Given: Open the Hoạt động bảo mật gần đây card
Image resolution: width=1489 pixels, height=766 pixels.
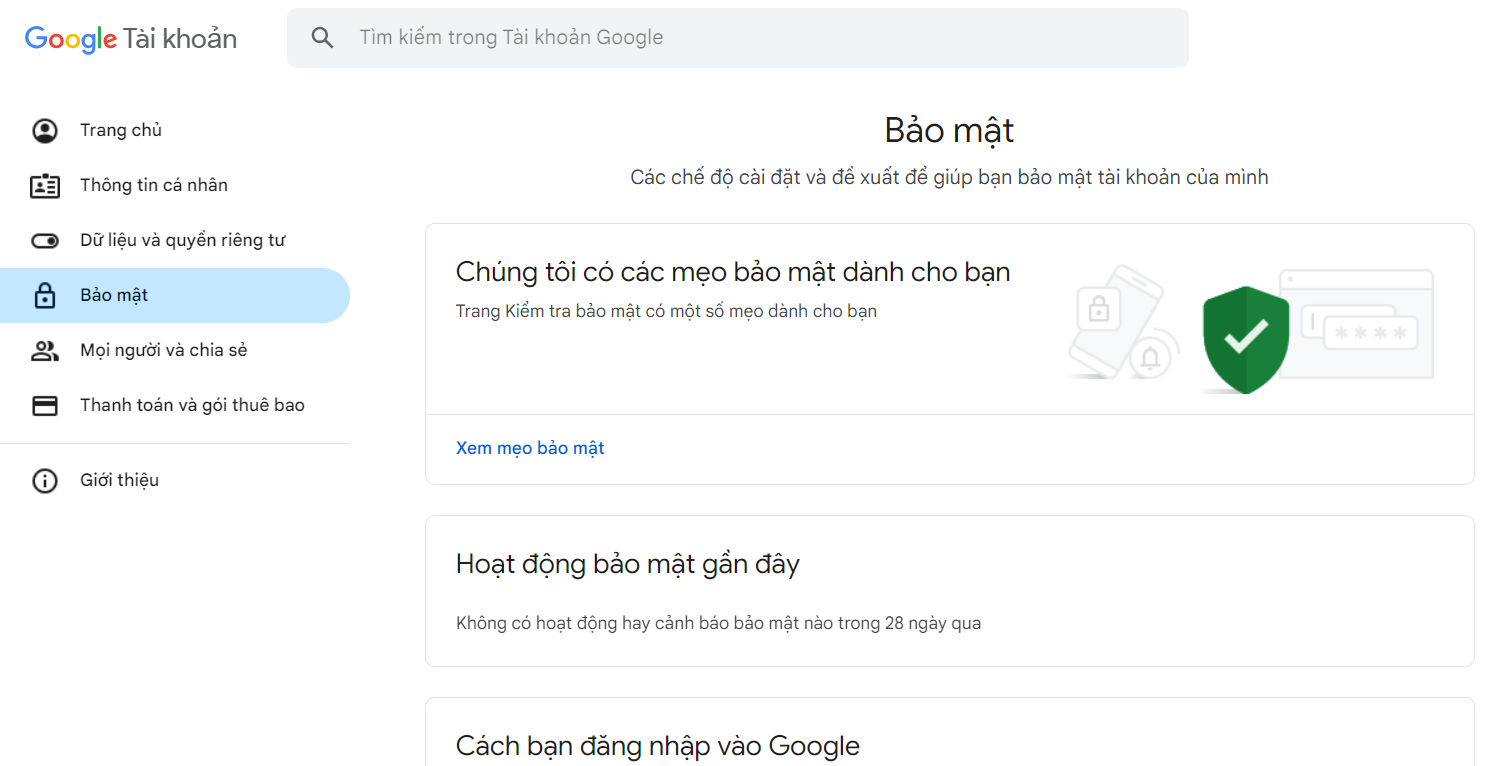Looking at the screenshot, I should coord(948,590).
